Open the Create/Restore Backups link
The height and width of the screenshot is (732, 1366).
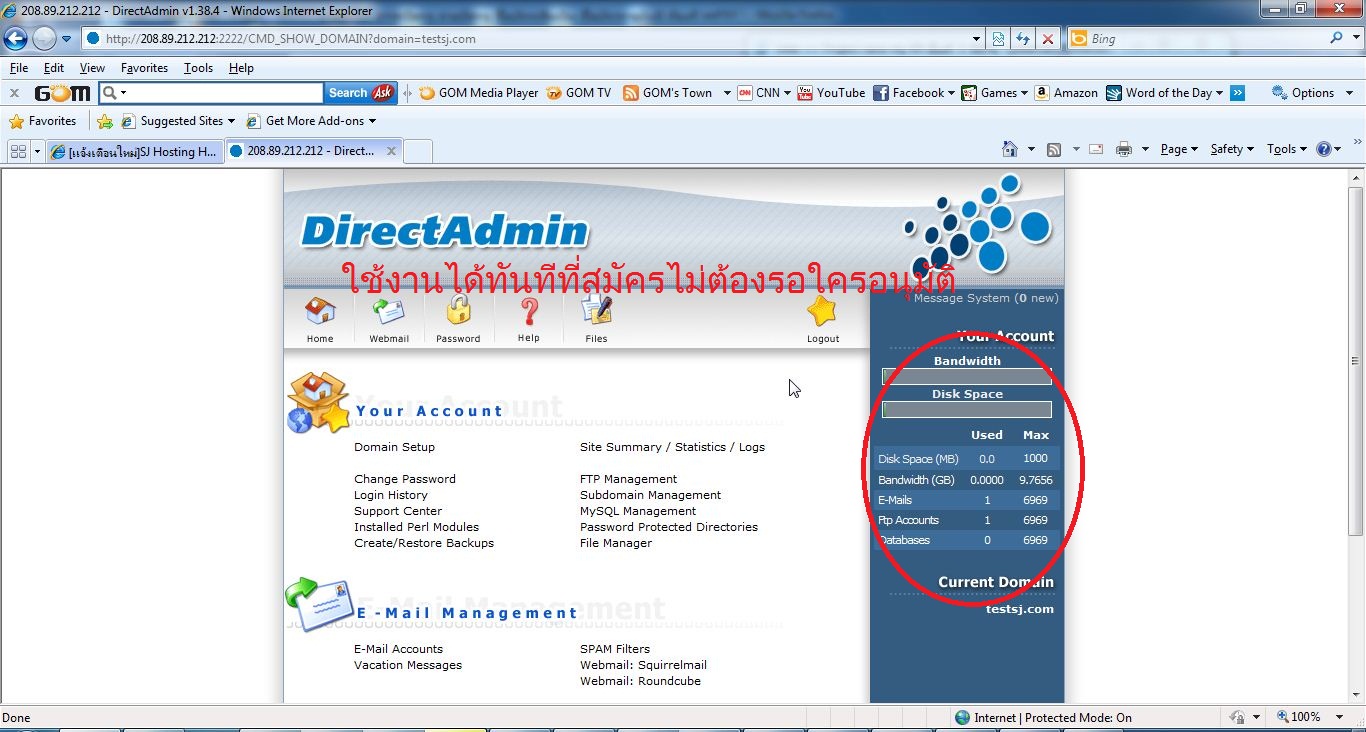tap(424, 543)
